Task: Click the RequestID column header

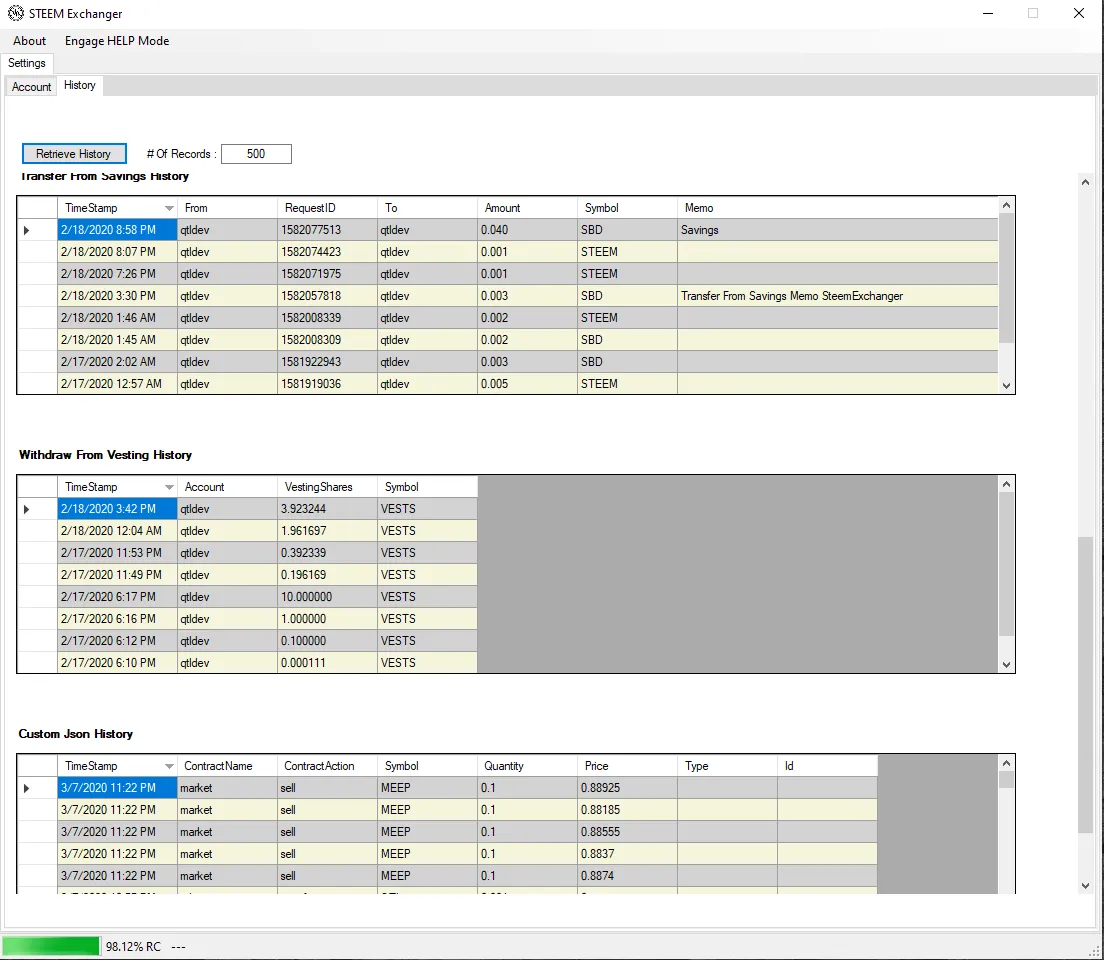Action: point(327,208)
